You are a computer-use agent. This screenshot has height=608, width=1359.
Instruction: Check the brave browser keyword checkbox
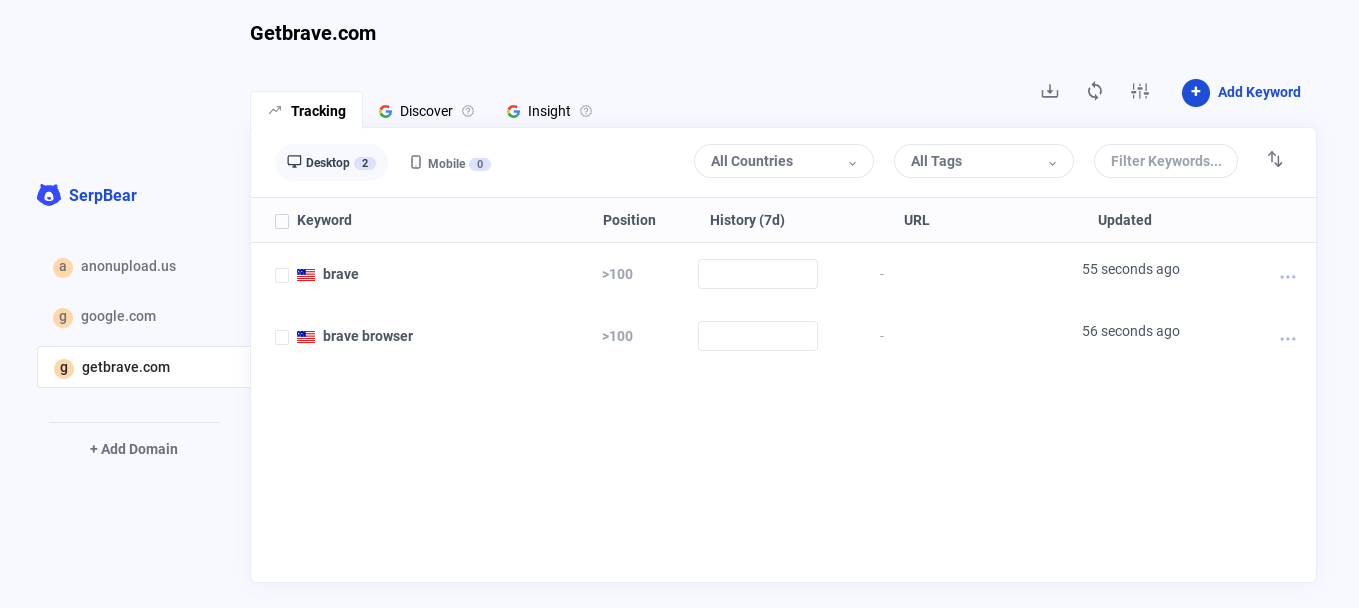282,337
